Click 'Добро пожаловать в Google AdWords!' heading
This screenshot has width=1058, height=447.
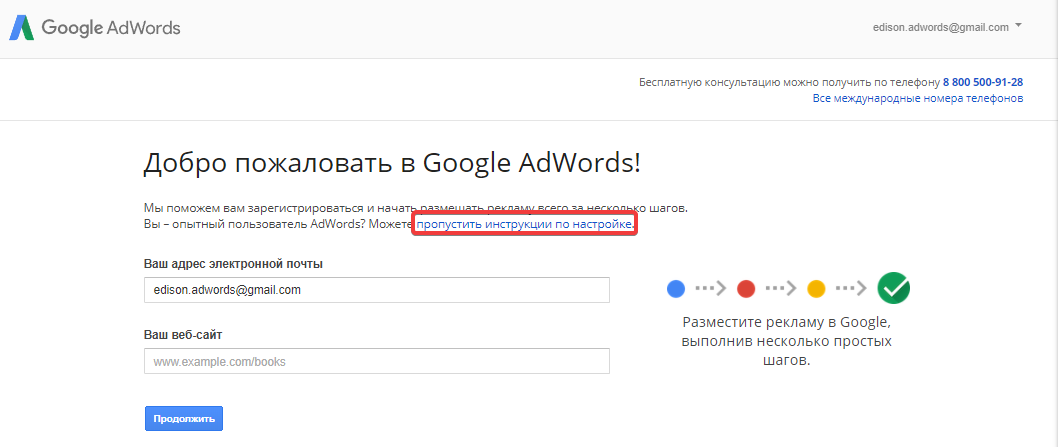[x=392, y=165]
